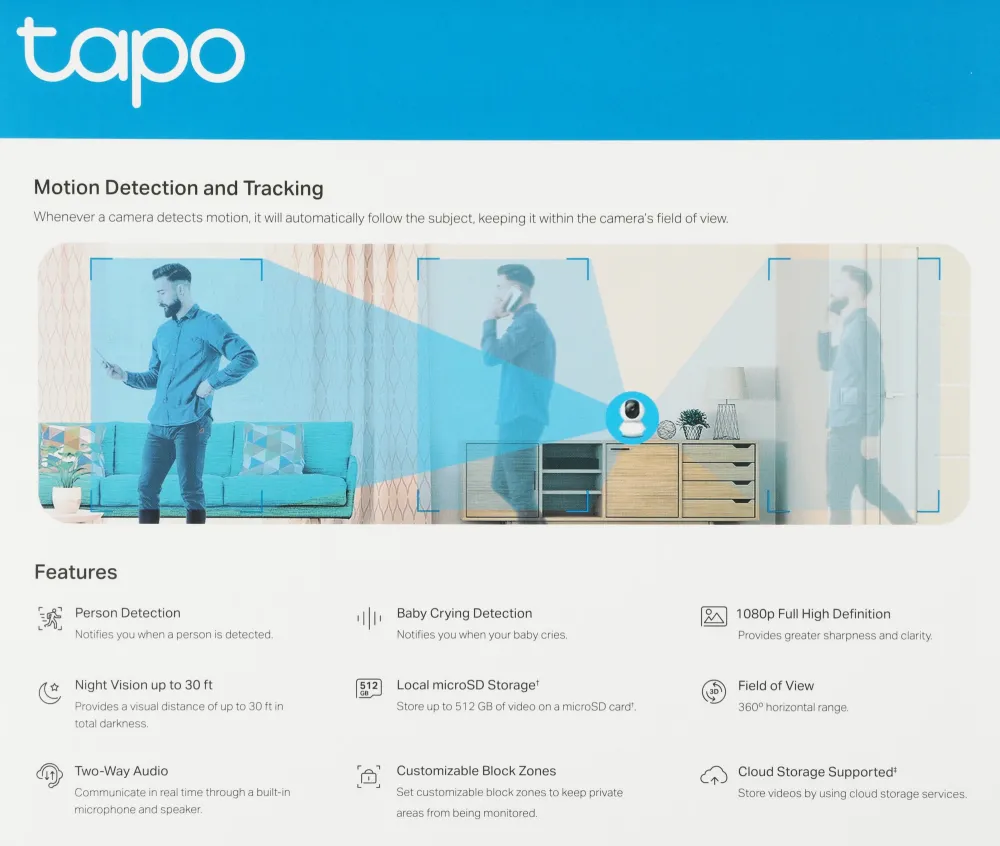Select "Notifies you when a person is detected."
This screenshot has height=846, width=1000.
[174, 634]
